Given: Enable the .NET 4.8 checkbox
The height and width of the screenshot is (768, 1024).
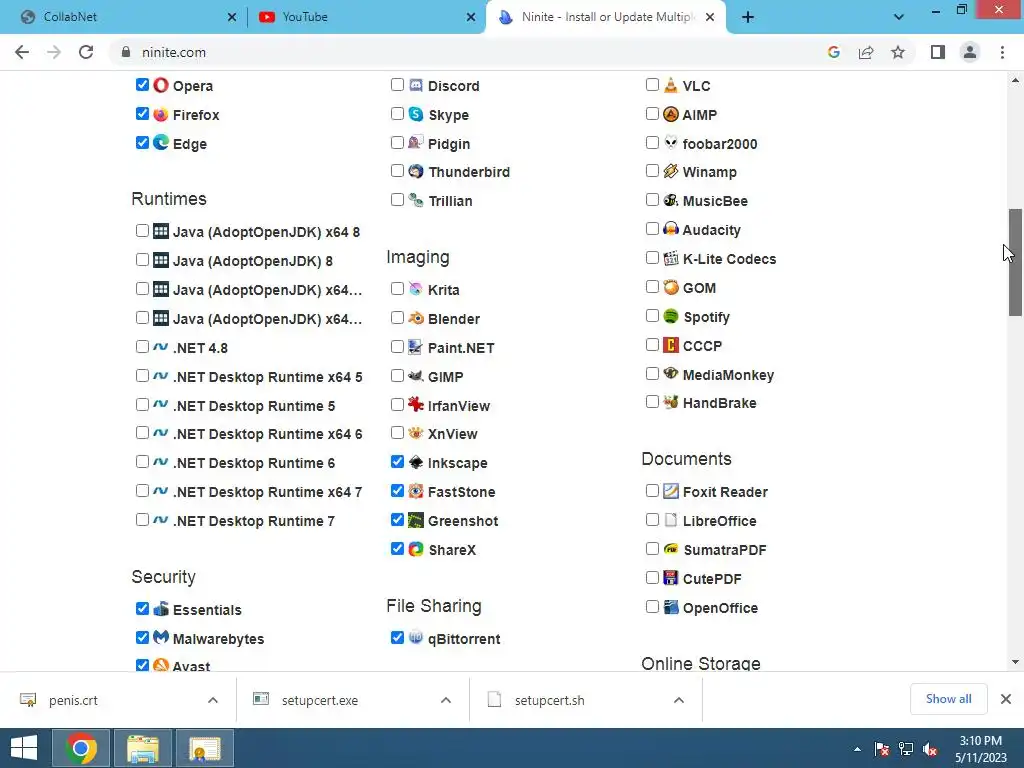Looking at the screenshot, I should (142, 347).
